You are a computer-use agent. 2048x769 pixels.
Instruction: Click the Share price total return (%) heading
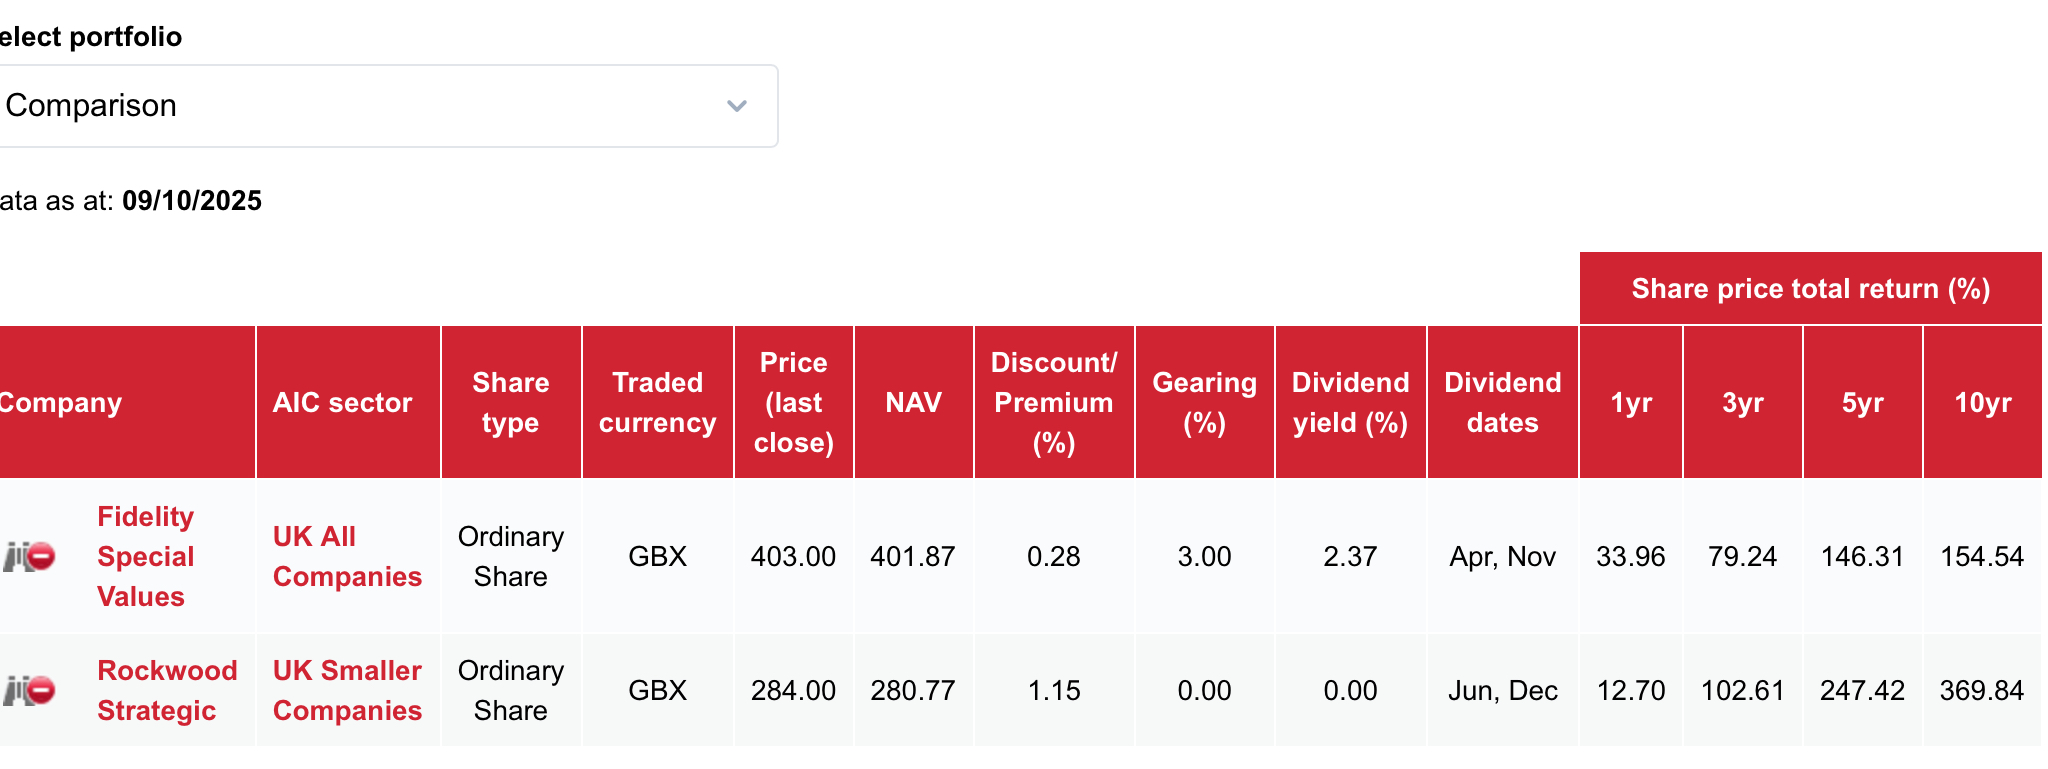(x=1811, y=288)
